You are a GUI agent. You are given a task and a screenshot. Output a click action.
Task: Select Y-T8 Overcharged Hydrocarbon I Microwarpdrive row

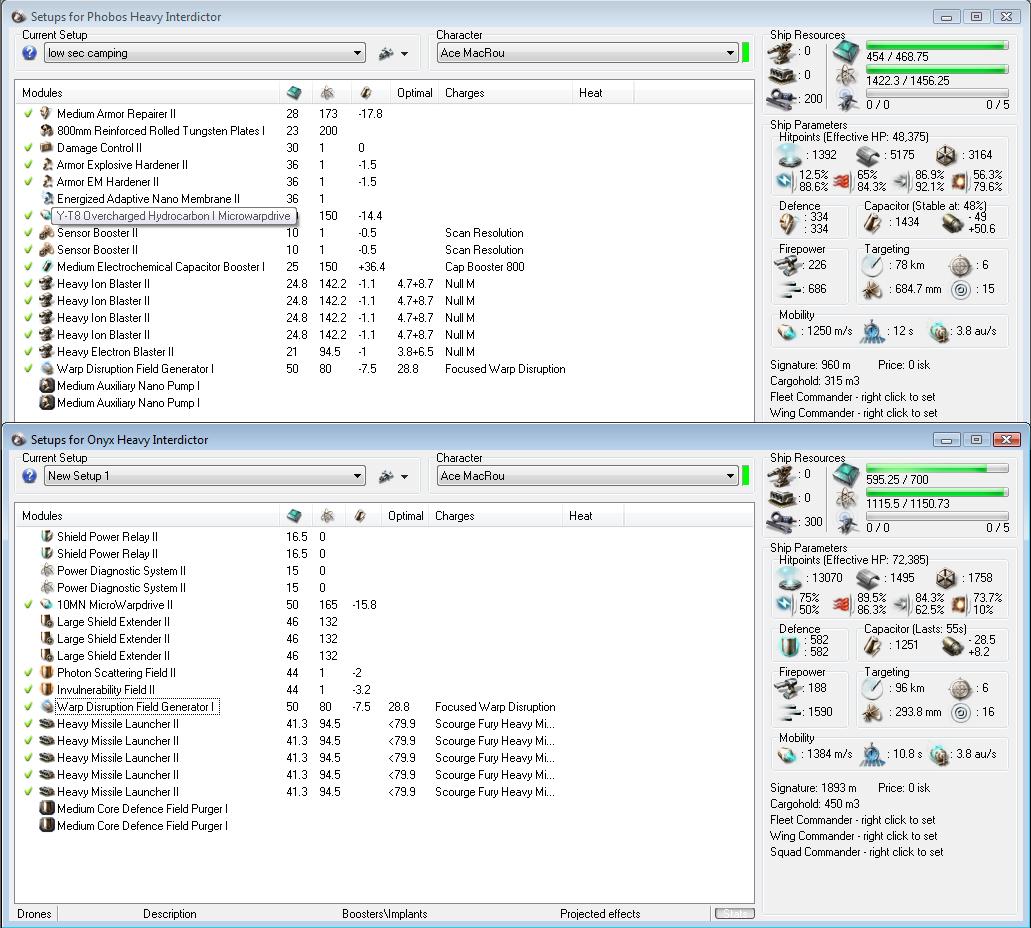click(173, 216)
